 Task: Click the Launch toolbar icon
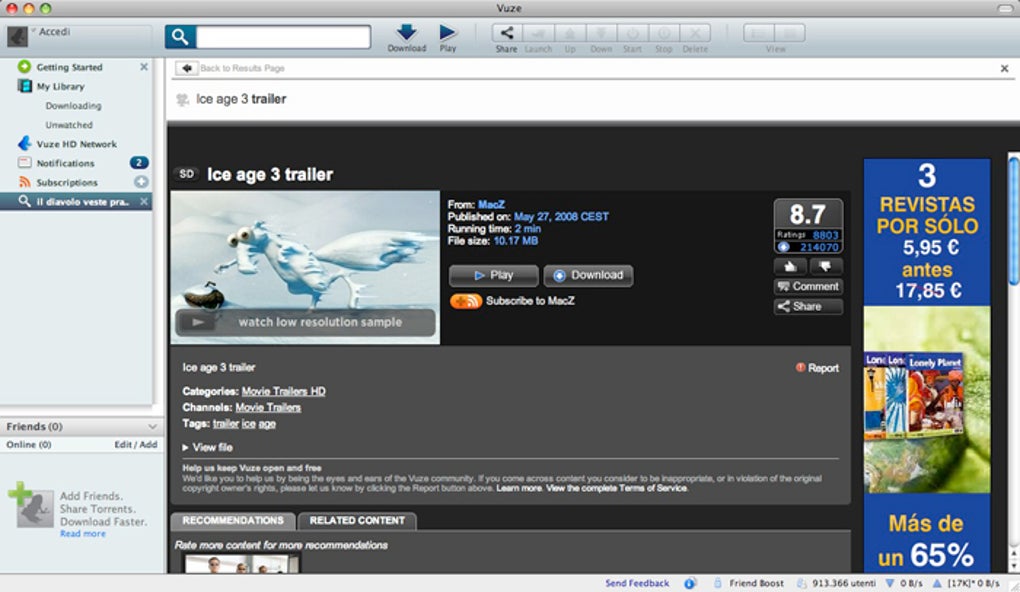538,33
